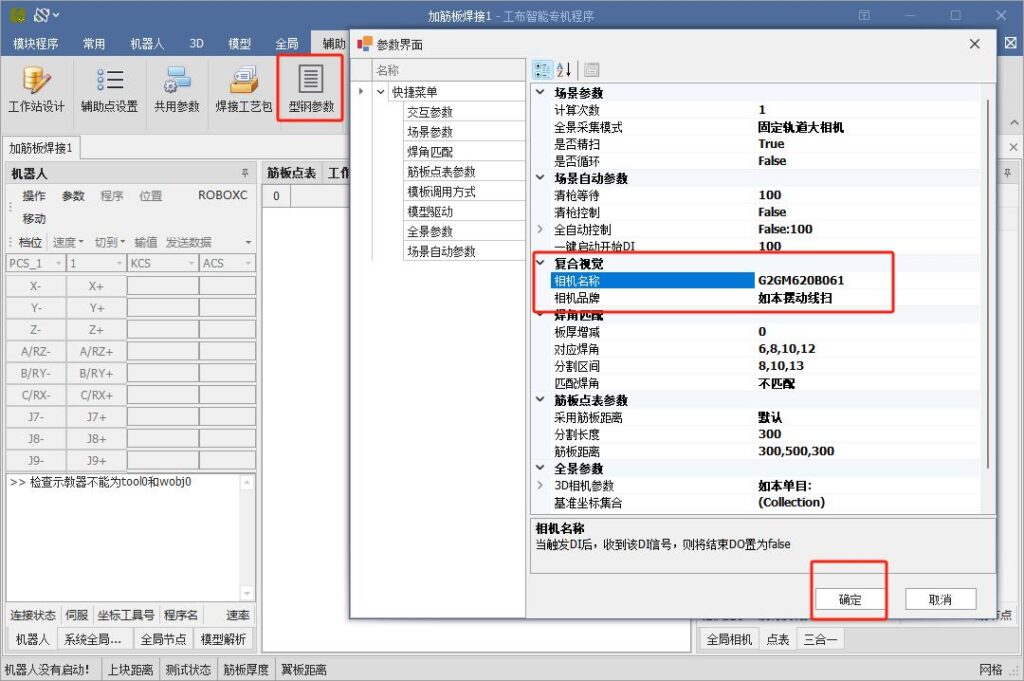This screenshot has height=681, width=1024.
Task: Pin the 机器人 panel
Action: click(x=245, y=174)
